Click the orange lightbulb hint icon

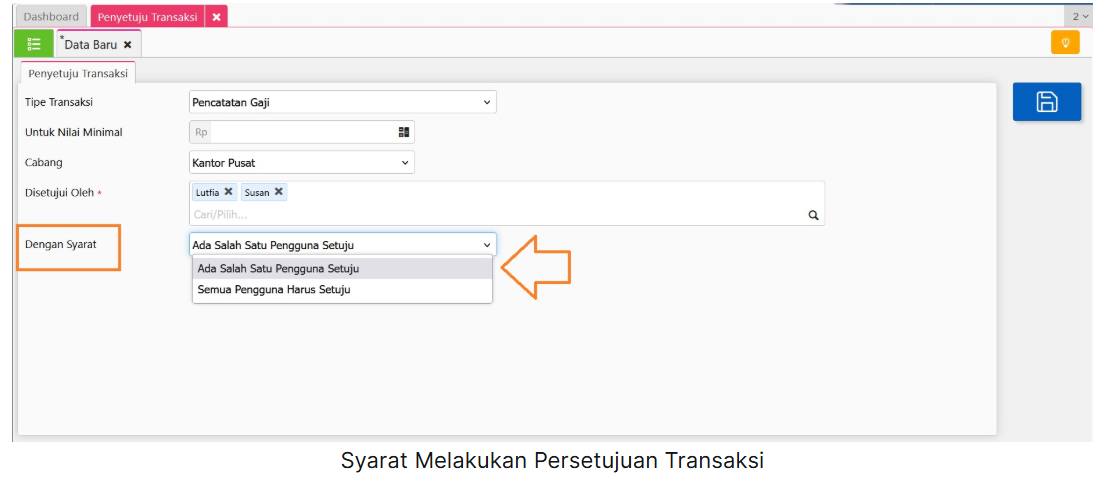click(1065, 42)
